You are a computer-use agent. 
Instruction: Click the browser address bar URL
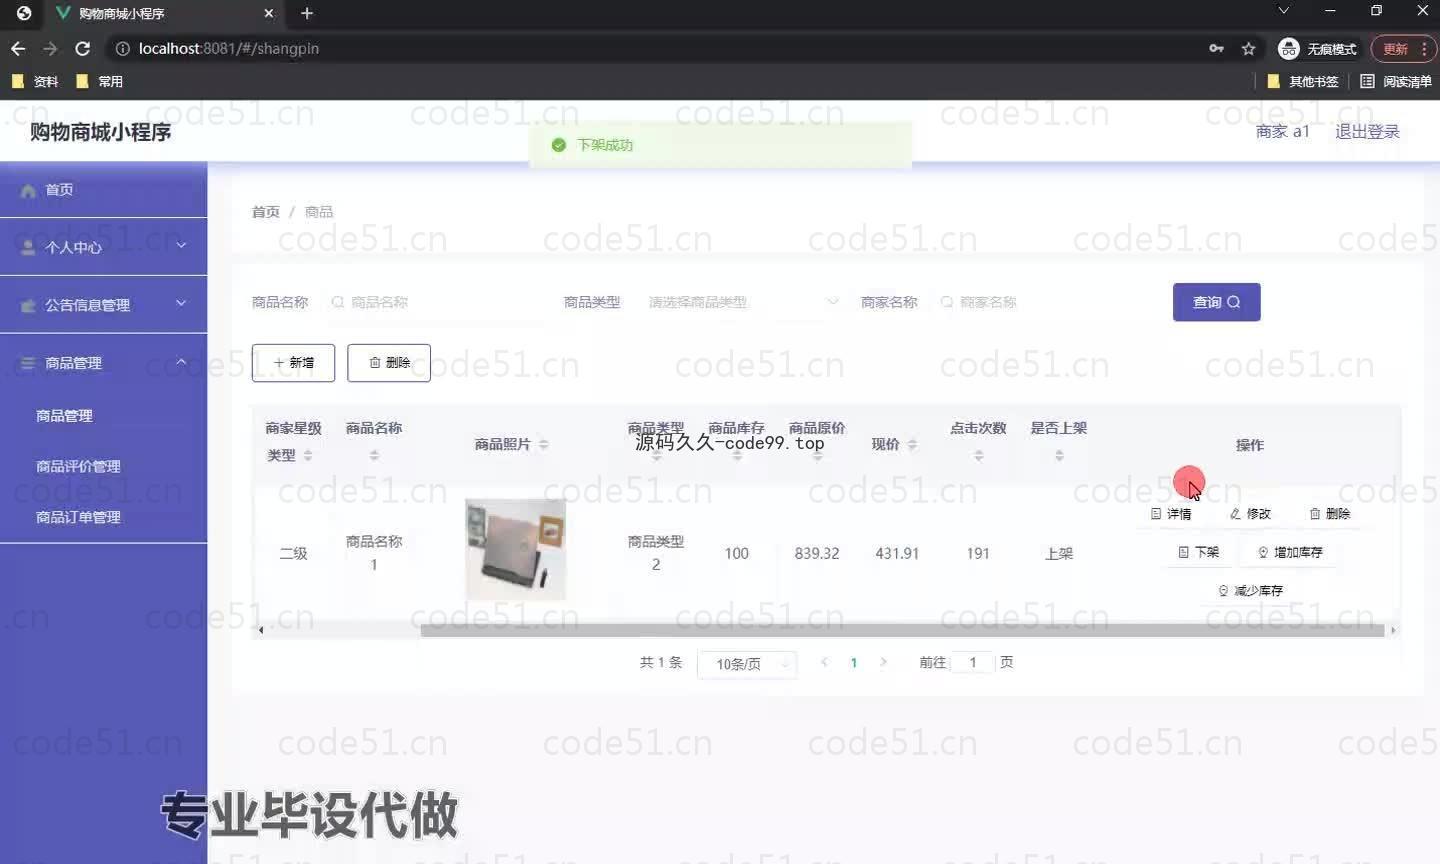coord(229,48)
